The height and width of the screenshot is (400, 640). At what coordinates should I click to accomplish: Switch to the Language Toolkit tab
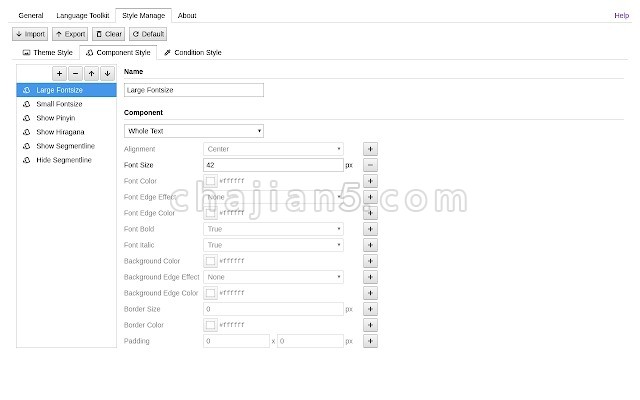pos(83,16)
